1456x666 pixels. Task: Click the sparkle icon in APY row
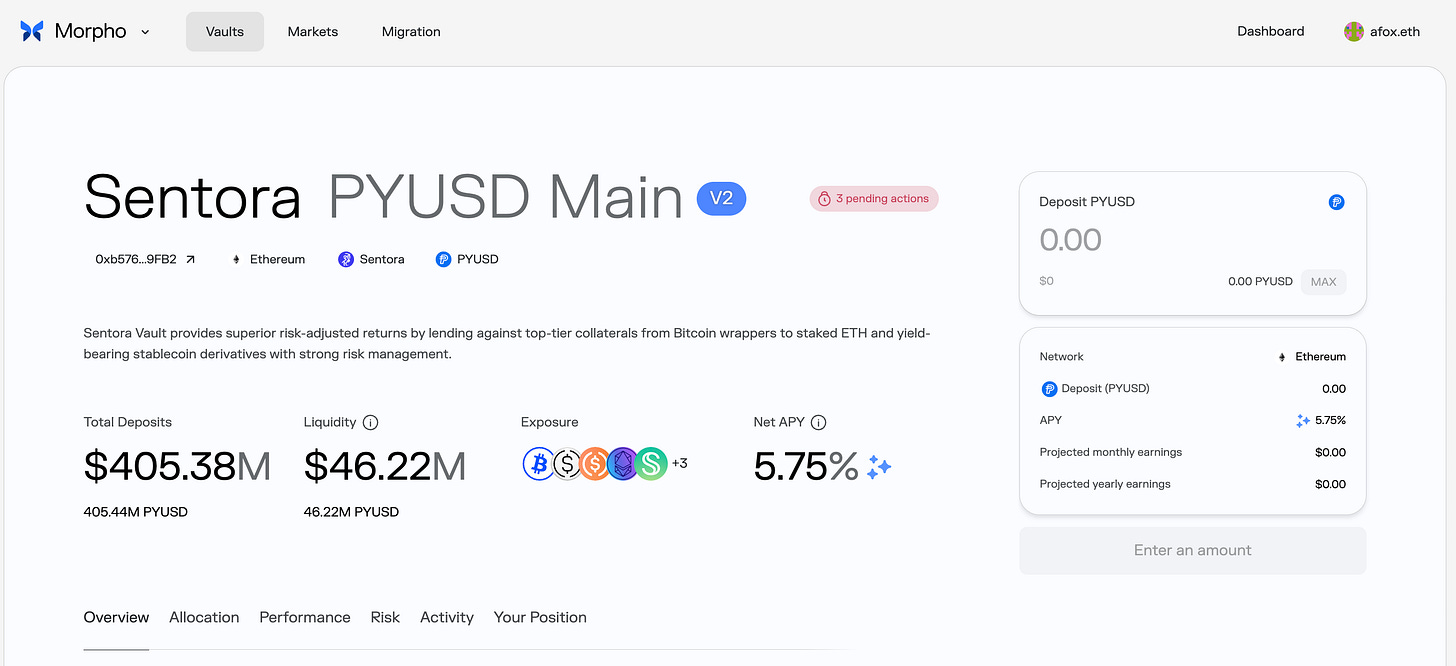click(x=1303, y=421)
